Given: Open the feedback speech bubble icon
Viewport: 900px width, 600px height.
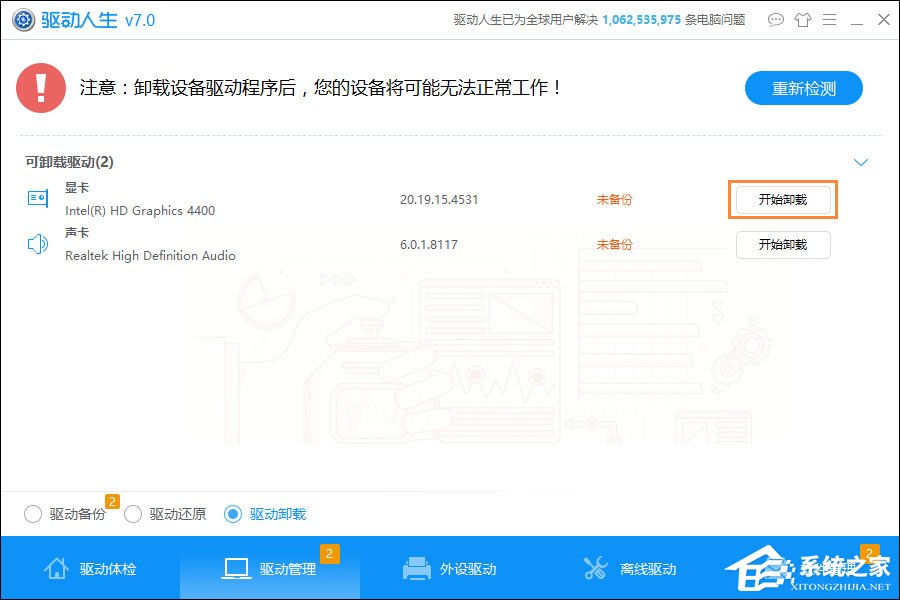Looking at the screenshot, I should [x=776, y=19].
